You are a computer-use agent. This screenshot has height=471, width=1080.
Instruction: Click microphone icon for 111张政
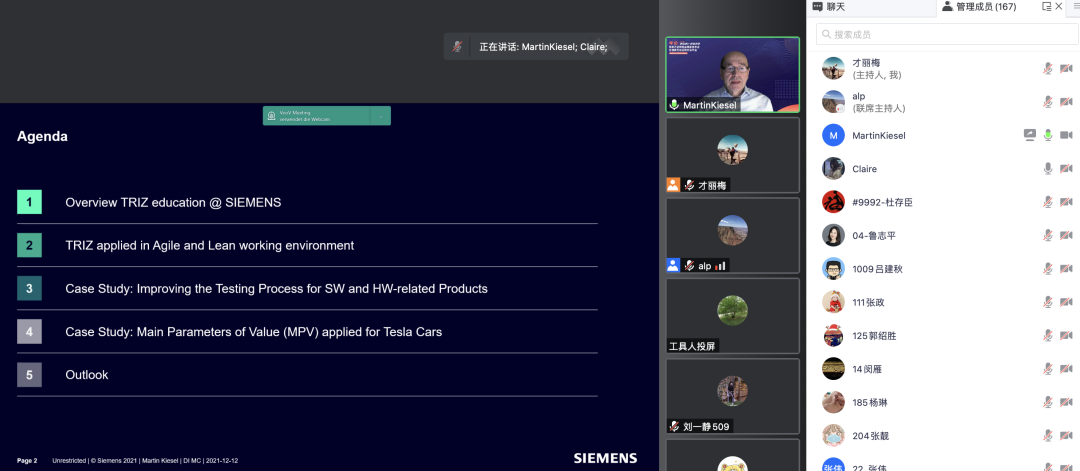[x=1048, y=302]
